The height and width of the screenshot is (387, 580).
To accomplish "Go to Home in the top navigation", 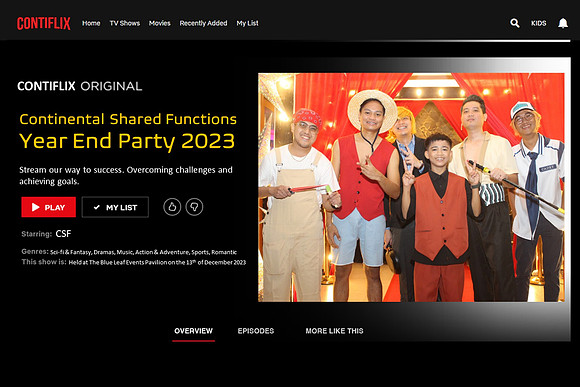I will (x=91, y=23).
